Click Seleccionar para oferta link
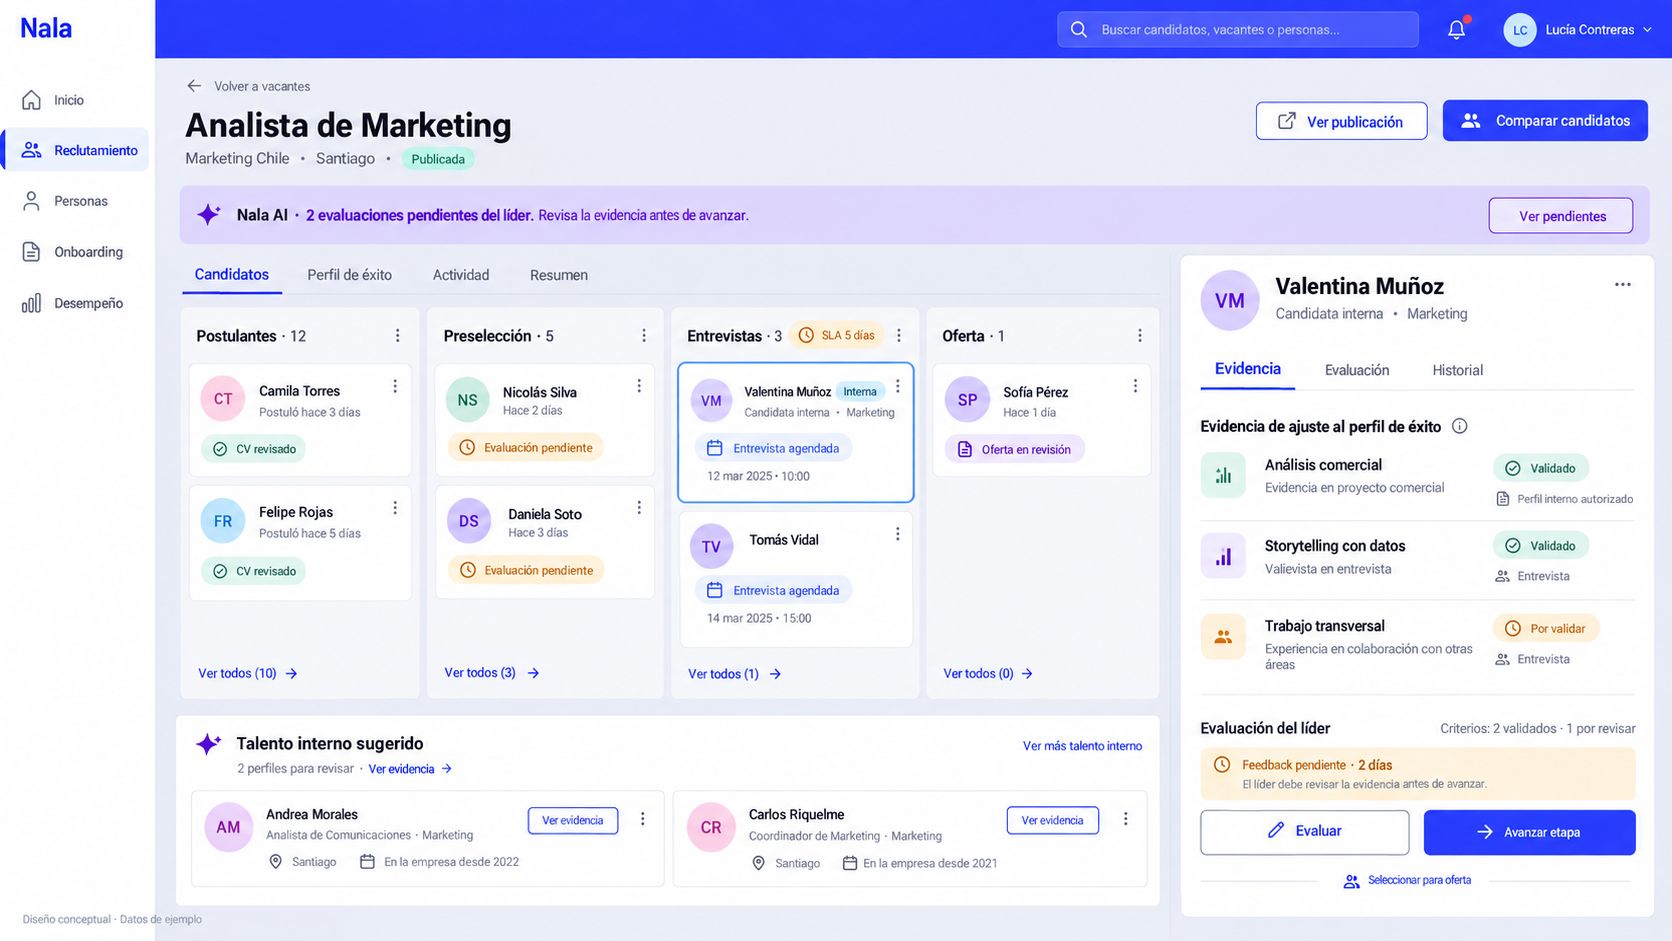The height and width of the screenshot is (941, 1672). tap(1408, 881)
